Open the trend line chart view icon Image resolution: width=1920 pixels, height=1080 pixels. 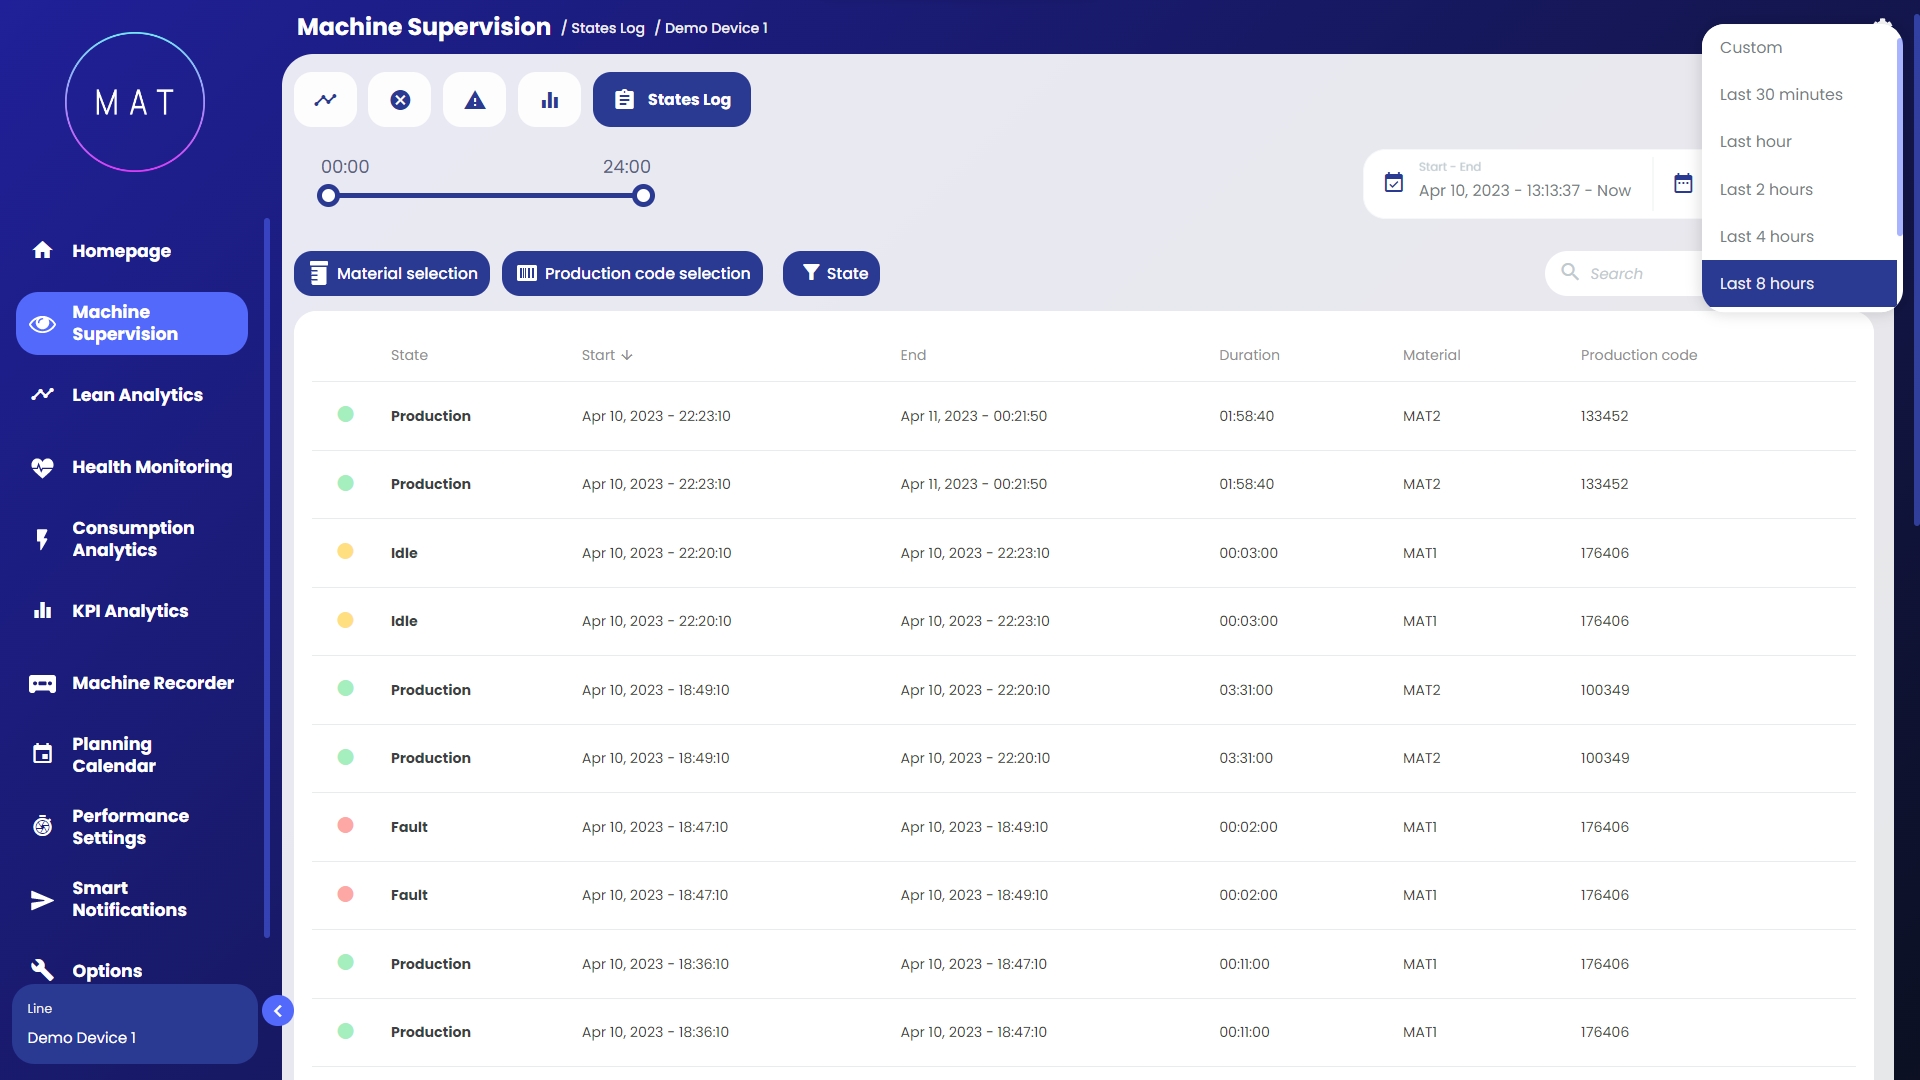coord(325,100)
